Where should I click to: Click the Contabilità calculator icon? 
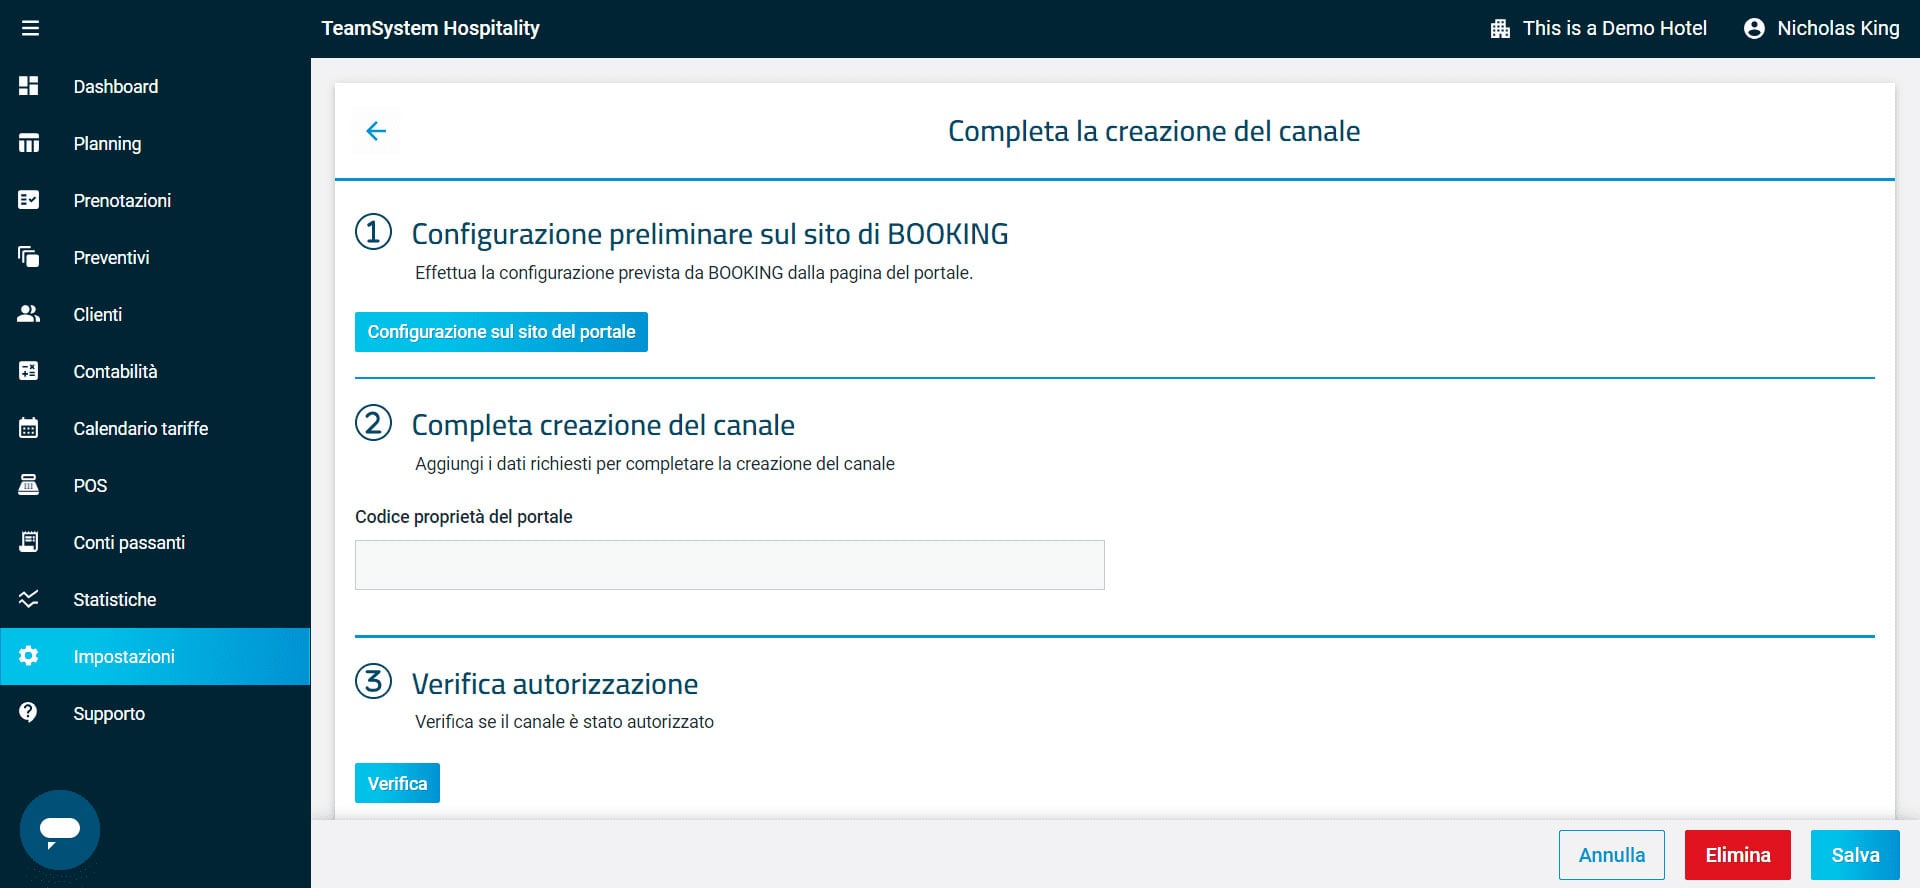[29, 371]
